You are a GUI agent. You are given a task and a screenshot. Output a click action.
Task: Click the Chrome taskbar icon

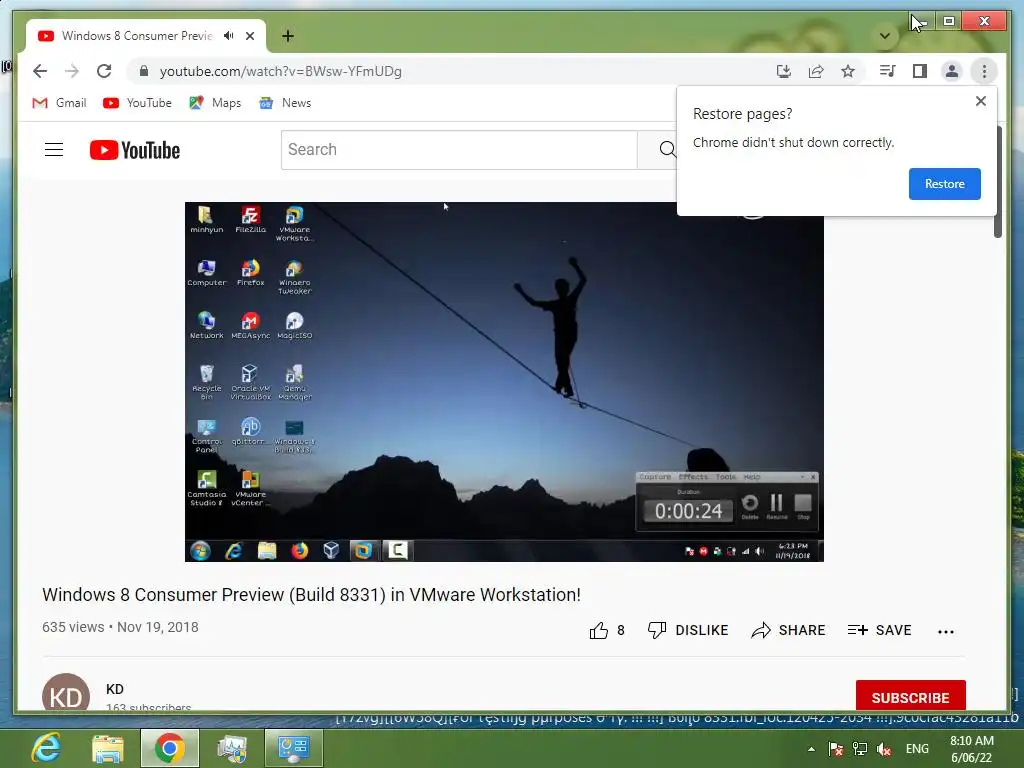click(170, 748)
